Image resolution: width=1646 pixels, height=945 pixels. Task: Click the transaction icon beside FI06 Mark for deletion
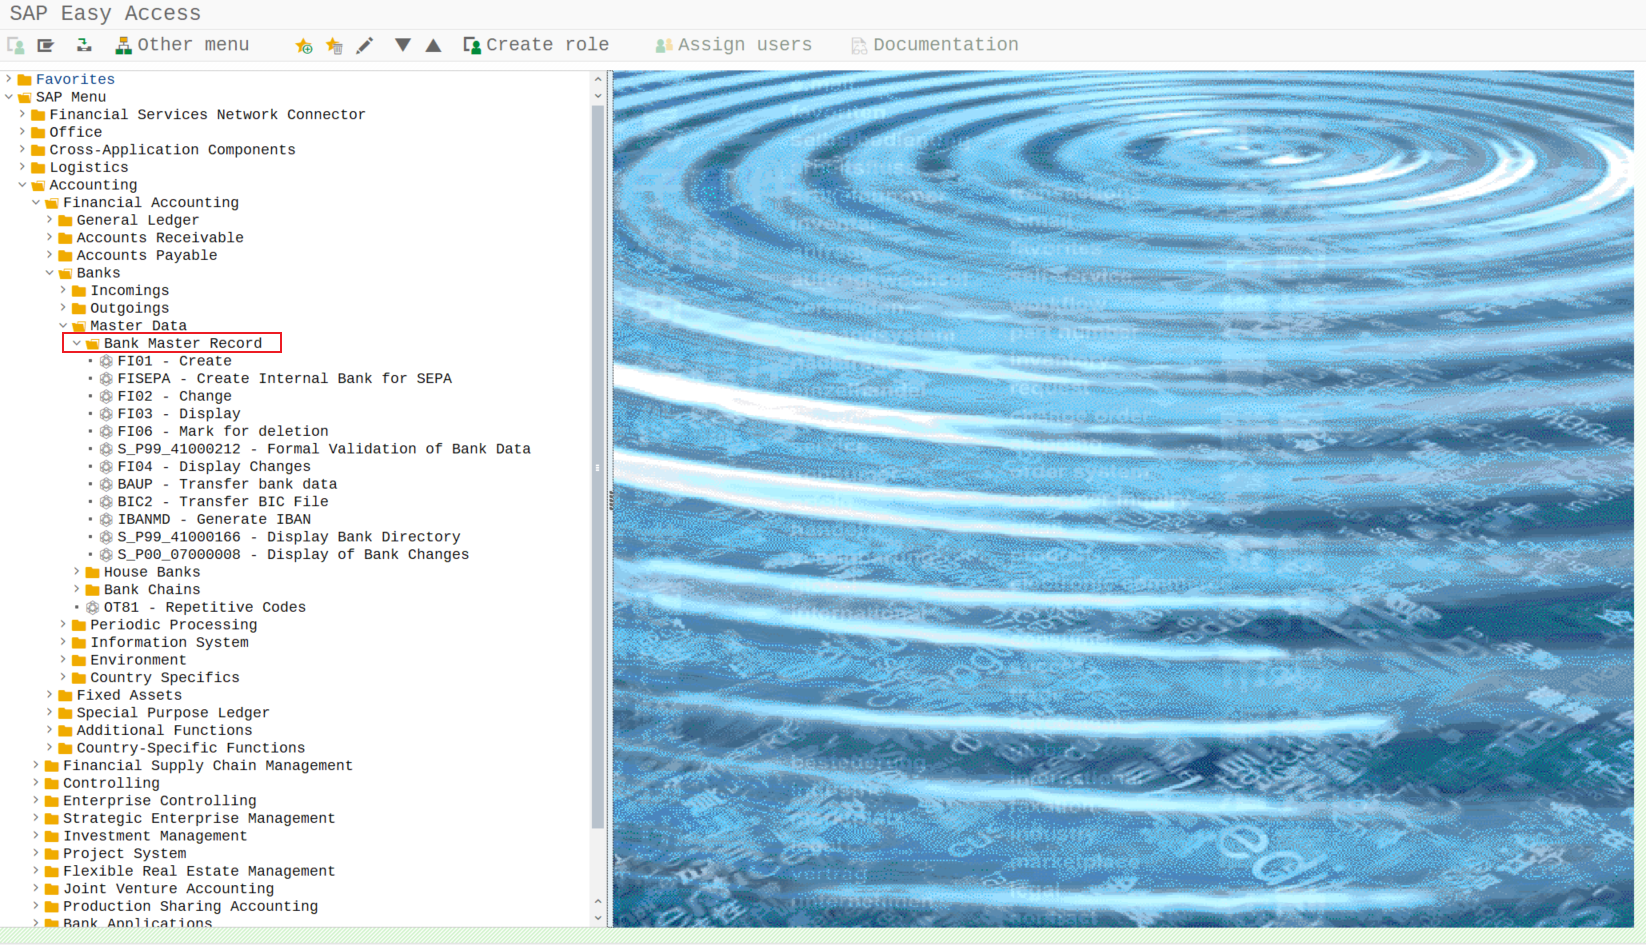coord(106,432)
